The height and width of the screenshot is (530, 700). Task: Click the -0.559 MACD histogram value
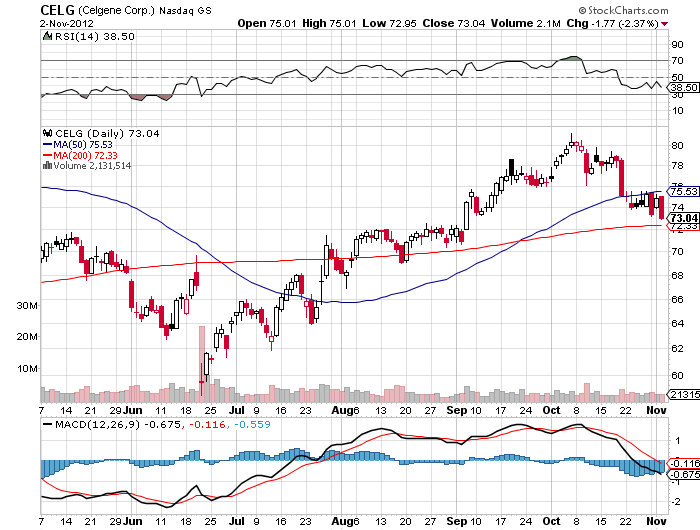[x=252, y=424]
